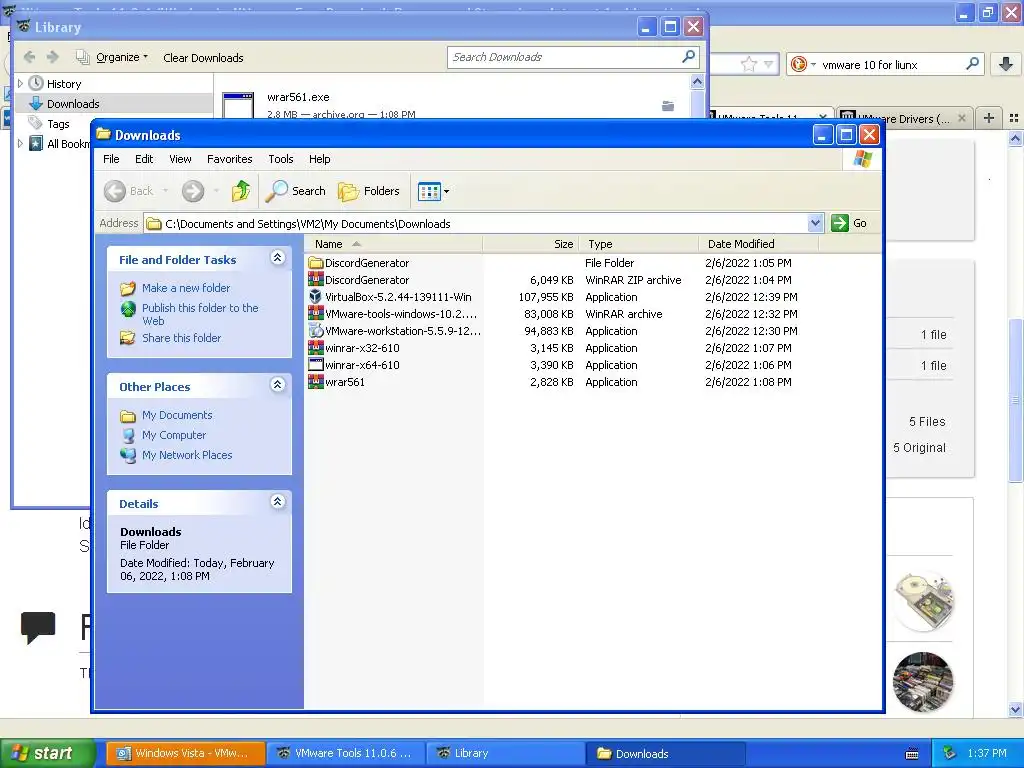1024x768 pixels.
Task: Select the VirtualBox-5.2.44 installer icon
Action: [x=316, y=296]
